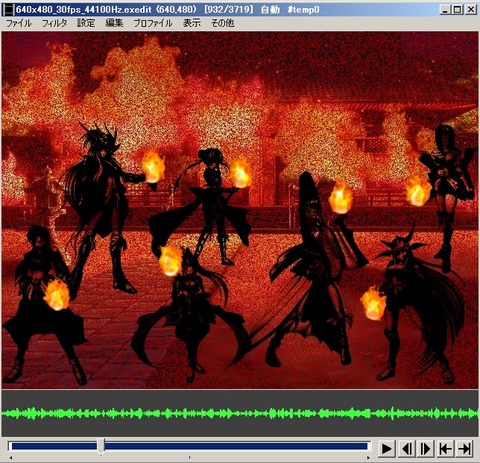Image resolution: width=480 pixels, height=463 pixels.
Task: Close the AviUtl window
Action: coord(471,9)
